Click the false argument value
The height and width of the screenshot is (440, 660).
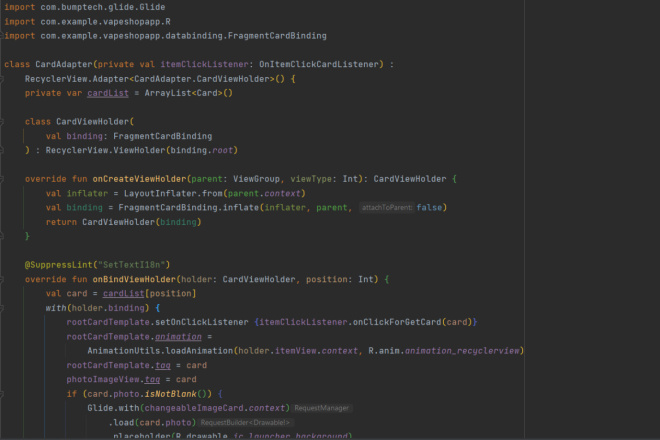pyautogui.click(x=429, y=208)
